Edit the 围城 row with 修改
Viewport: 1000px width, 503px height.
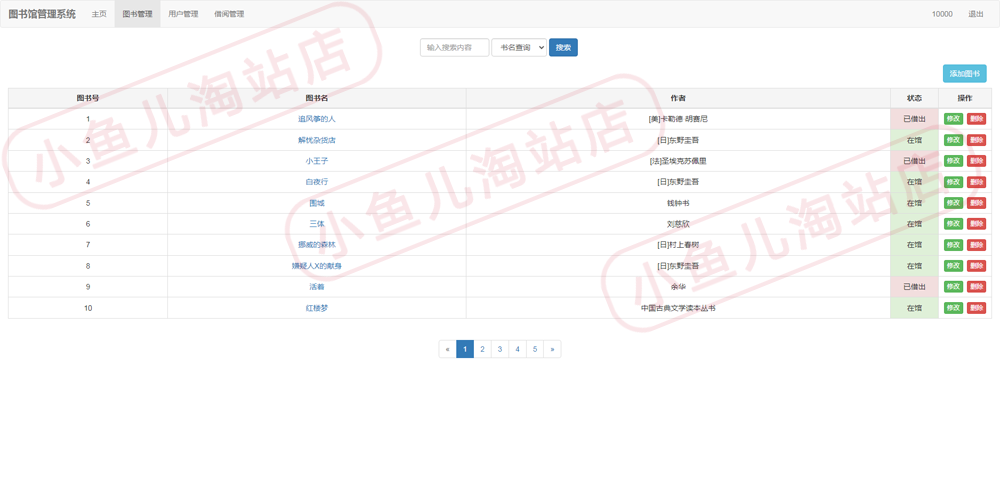pos(953,203)
